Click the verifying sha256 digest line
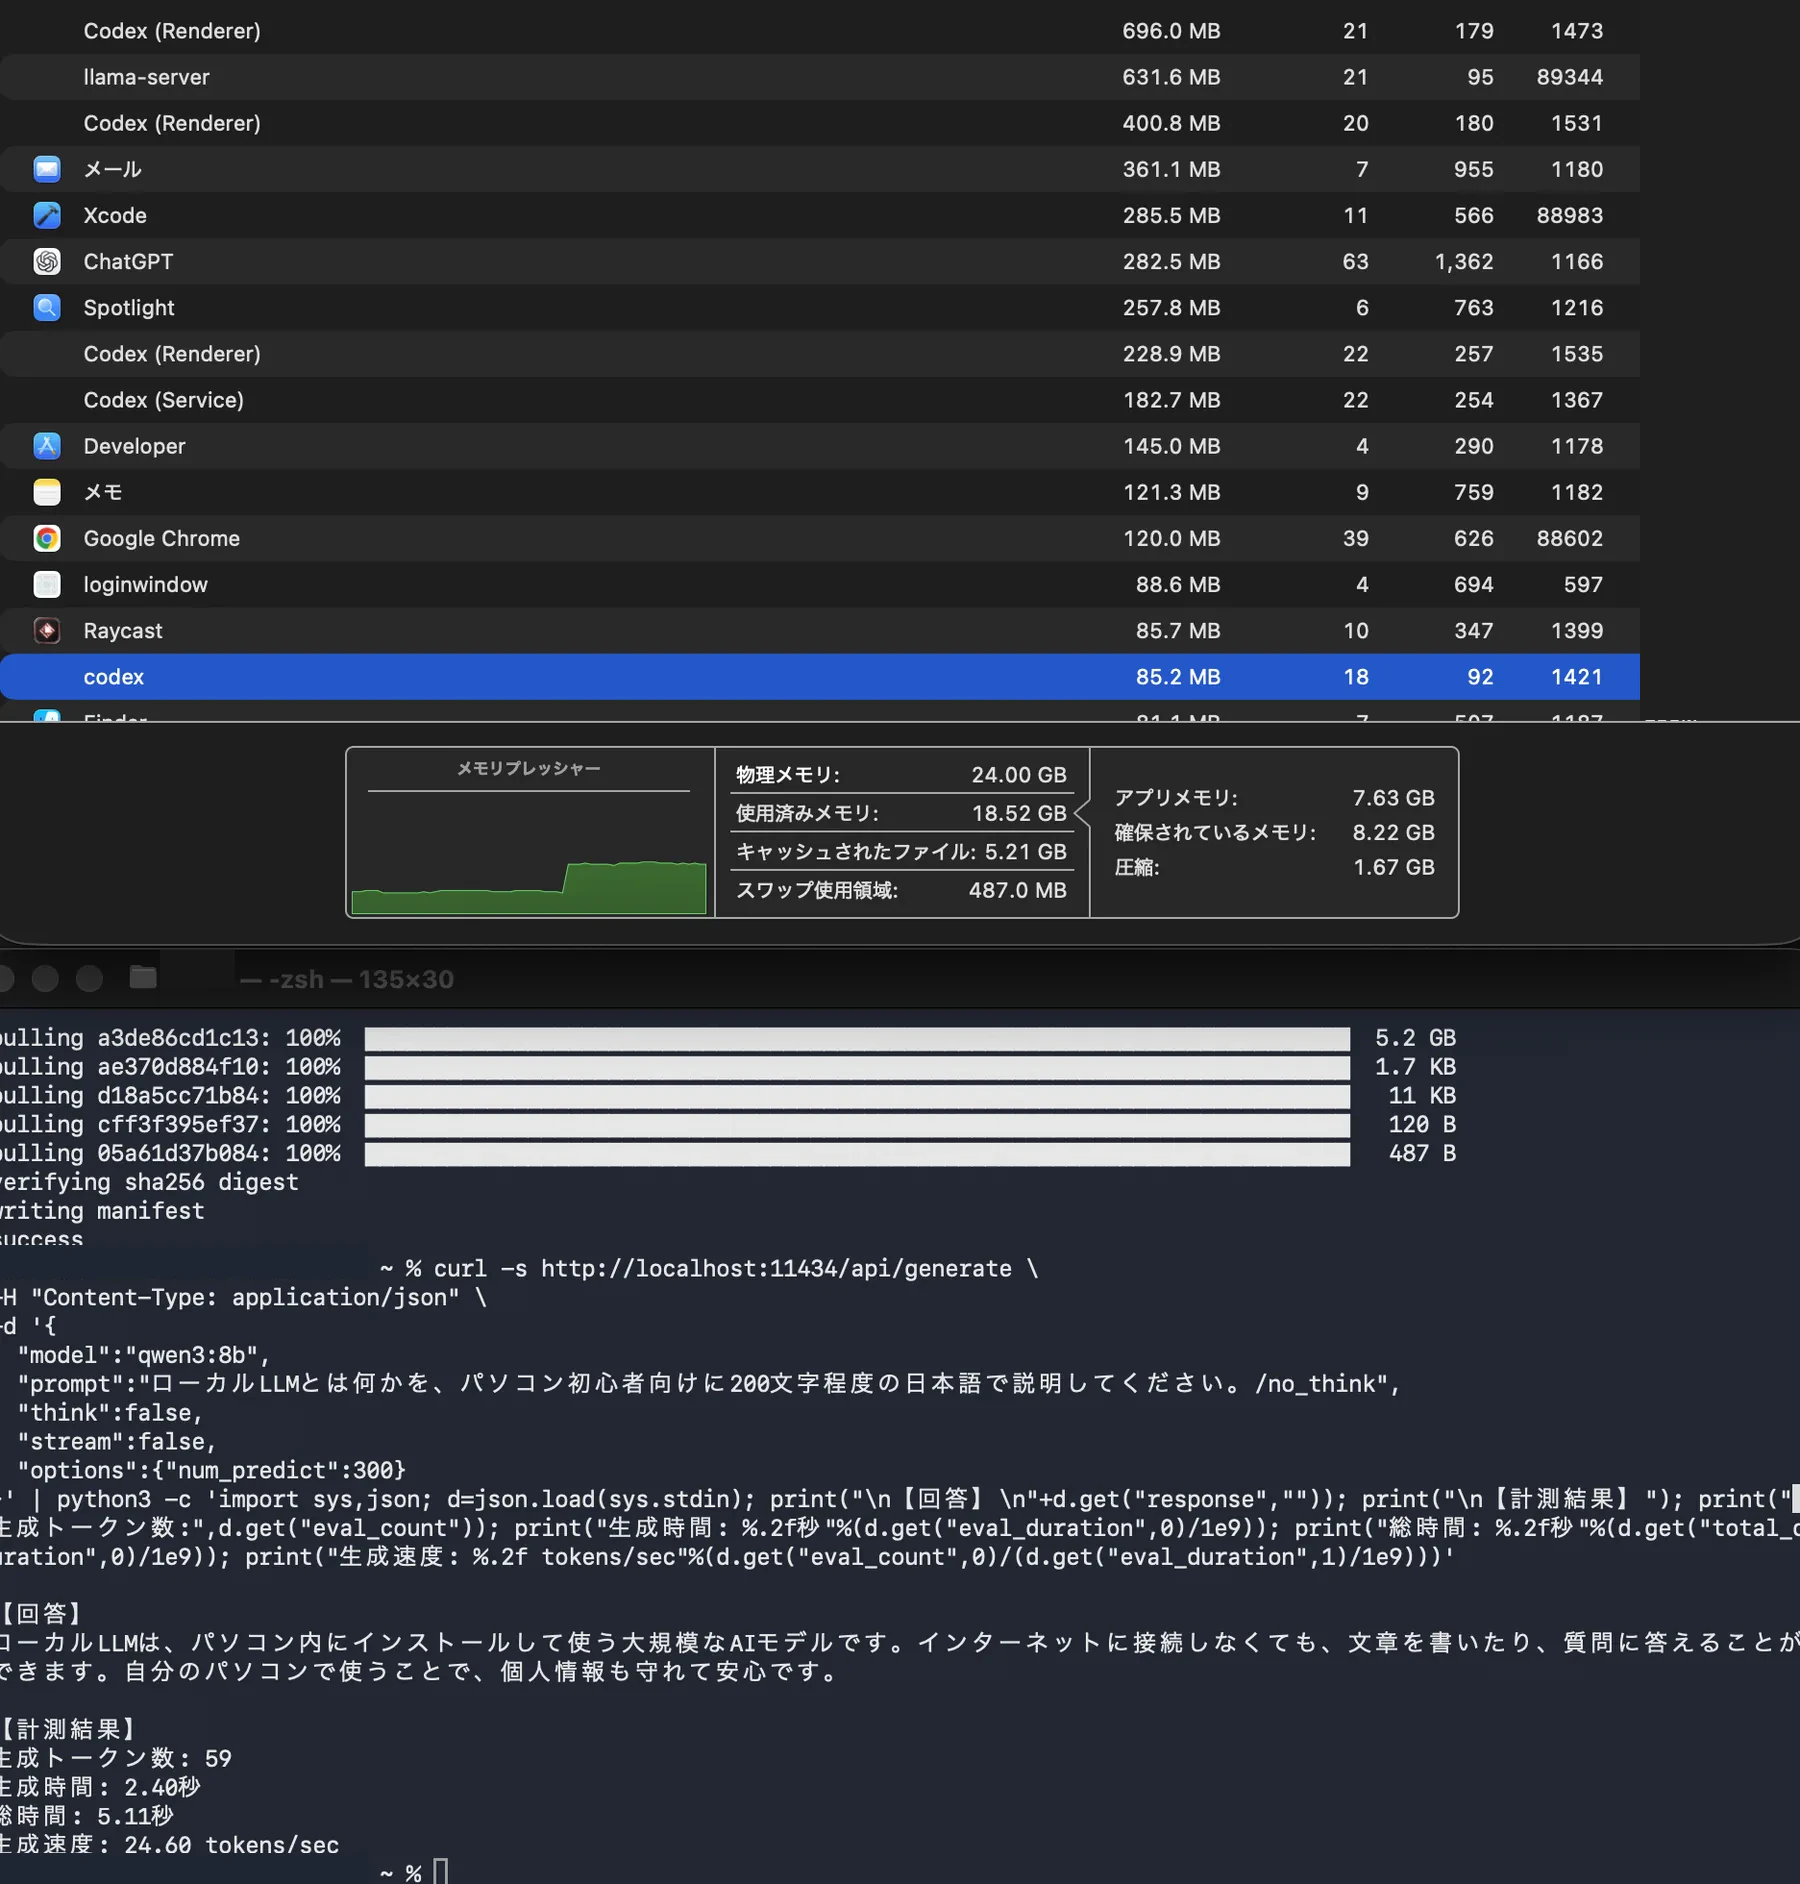Screen dimensions: 1800x1884 click(149, 1182)
